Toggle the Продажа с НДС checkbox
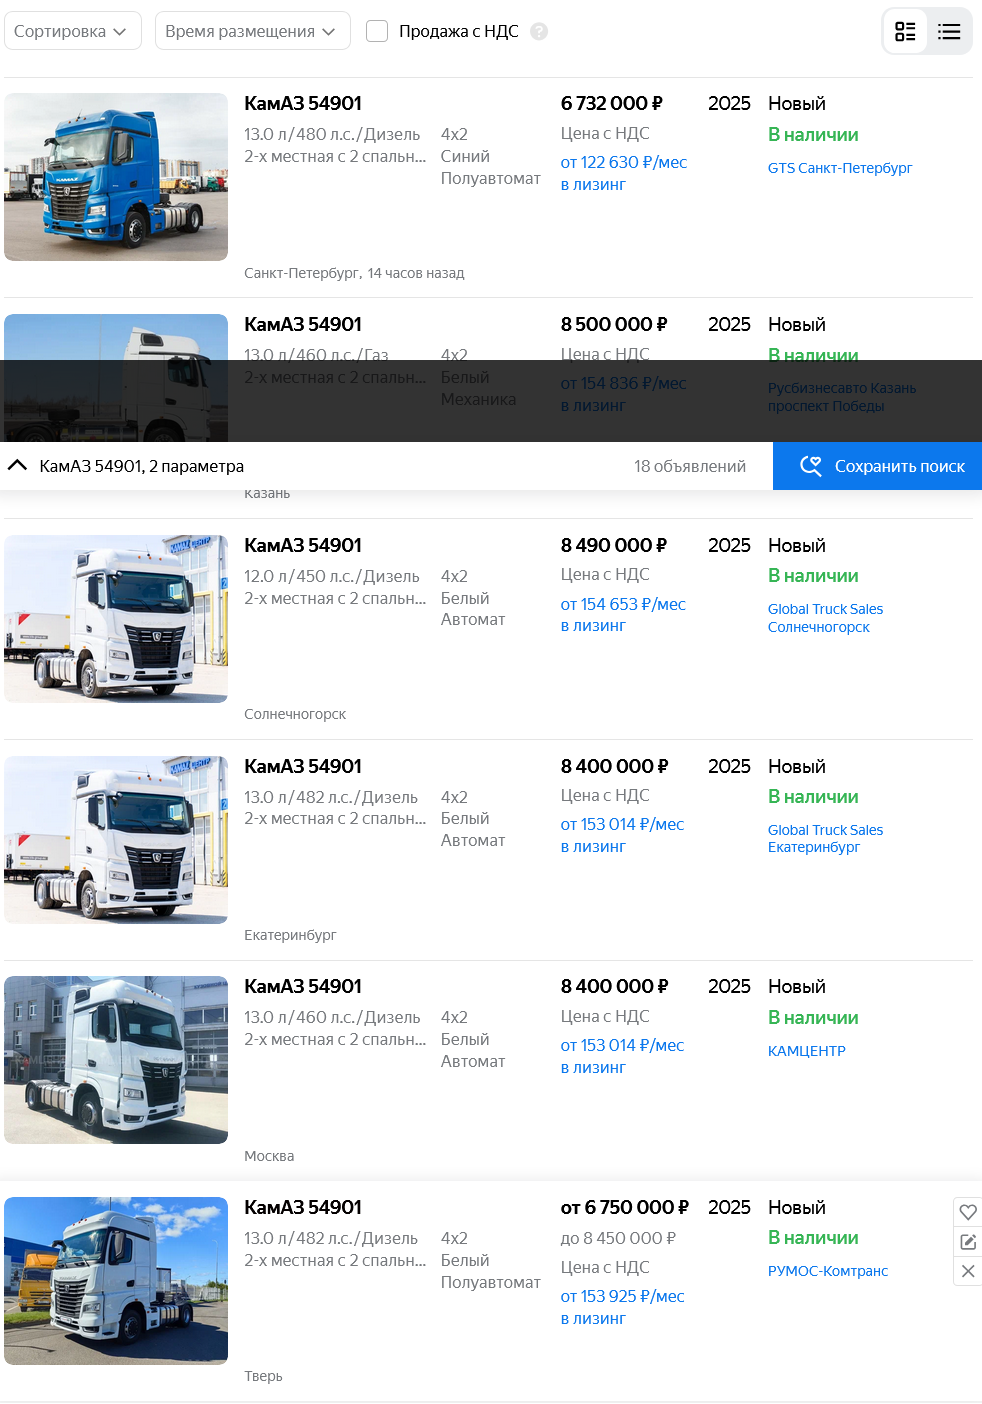 (x=377, y=32)
